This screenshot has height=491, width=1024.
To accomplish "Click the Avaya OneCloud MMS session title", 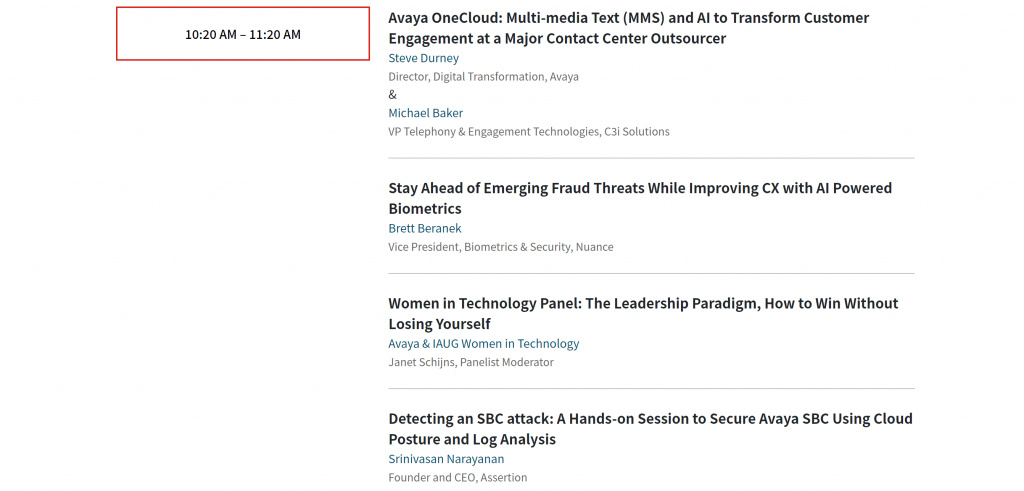I will 628,28.
